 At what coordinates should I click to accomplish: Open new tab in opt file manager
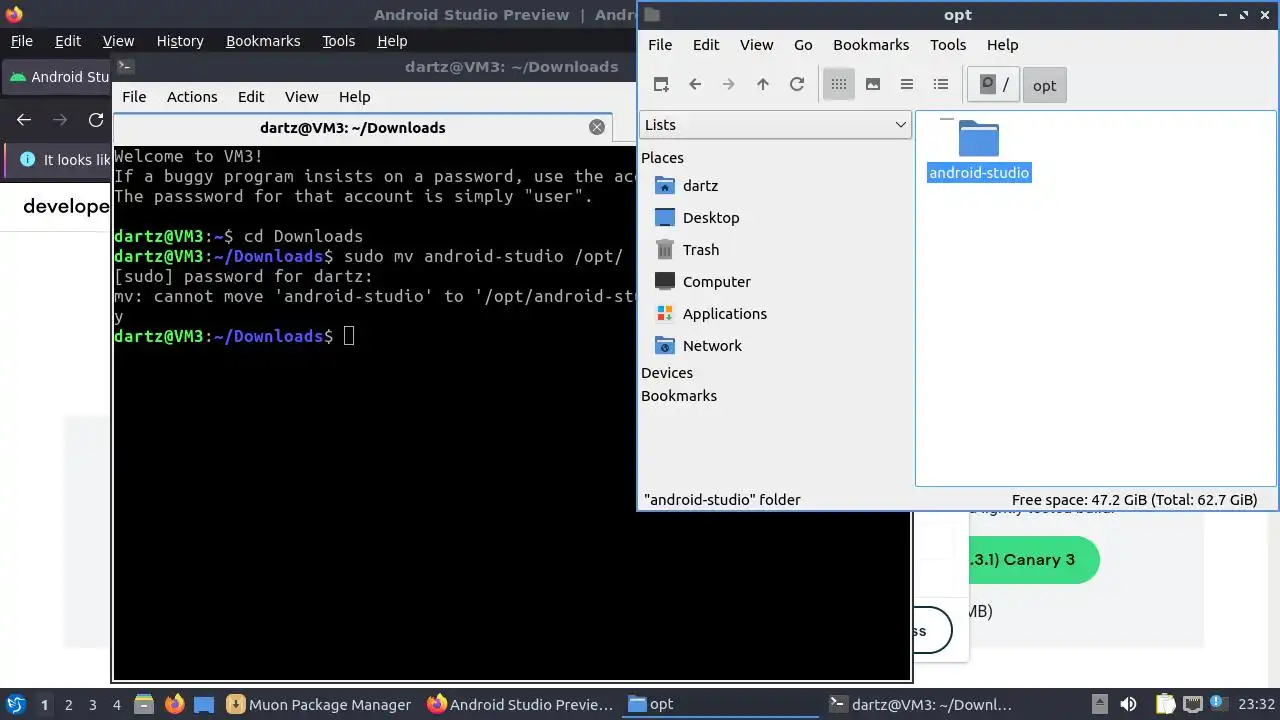pyautogui.click(x=661, y=84)
